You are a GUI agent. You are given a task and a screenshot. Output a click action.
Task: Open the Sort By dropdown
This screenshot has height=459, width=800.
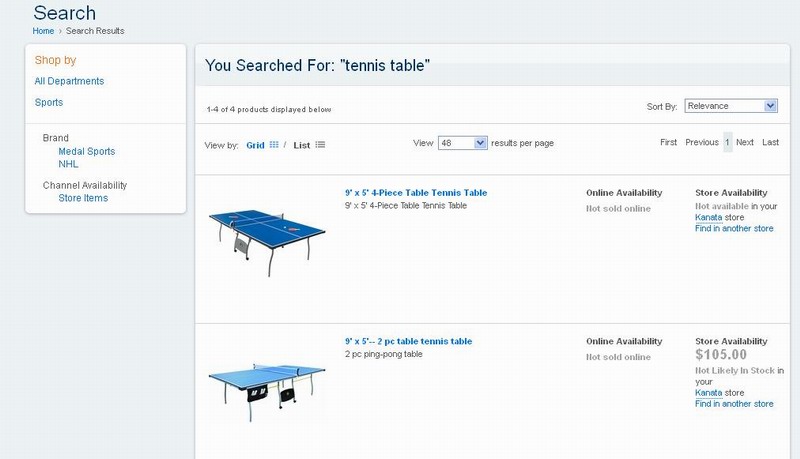tap(731, 106)
